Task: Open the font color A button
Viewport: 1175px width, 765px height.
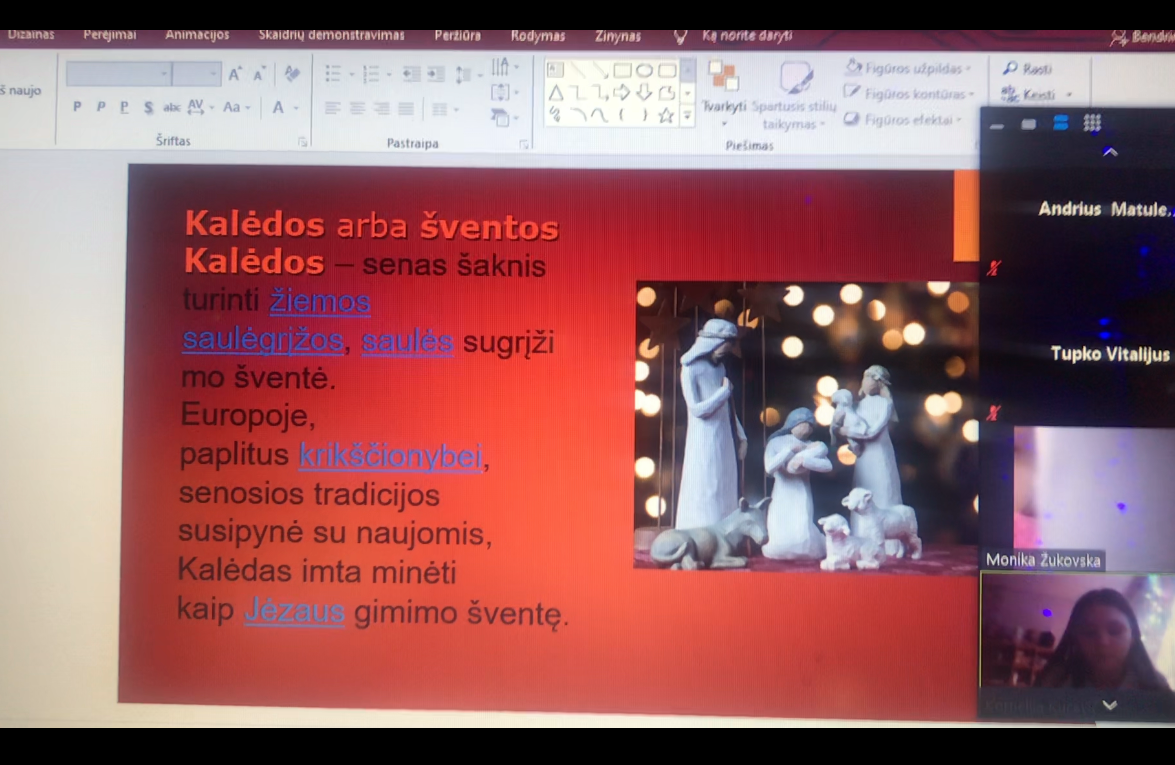Action: [279, 107]
